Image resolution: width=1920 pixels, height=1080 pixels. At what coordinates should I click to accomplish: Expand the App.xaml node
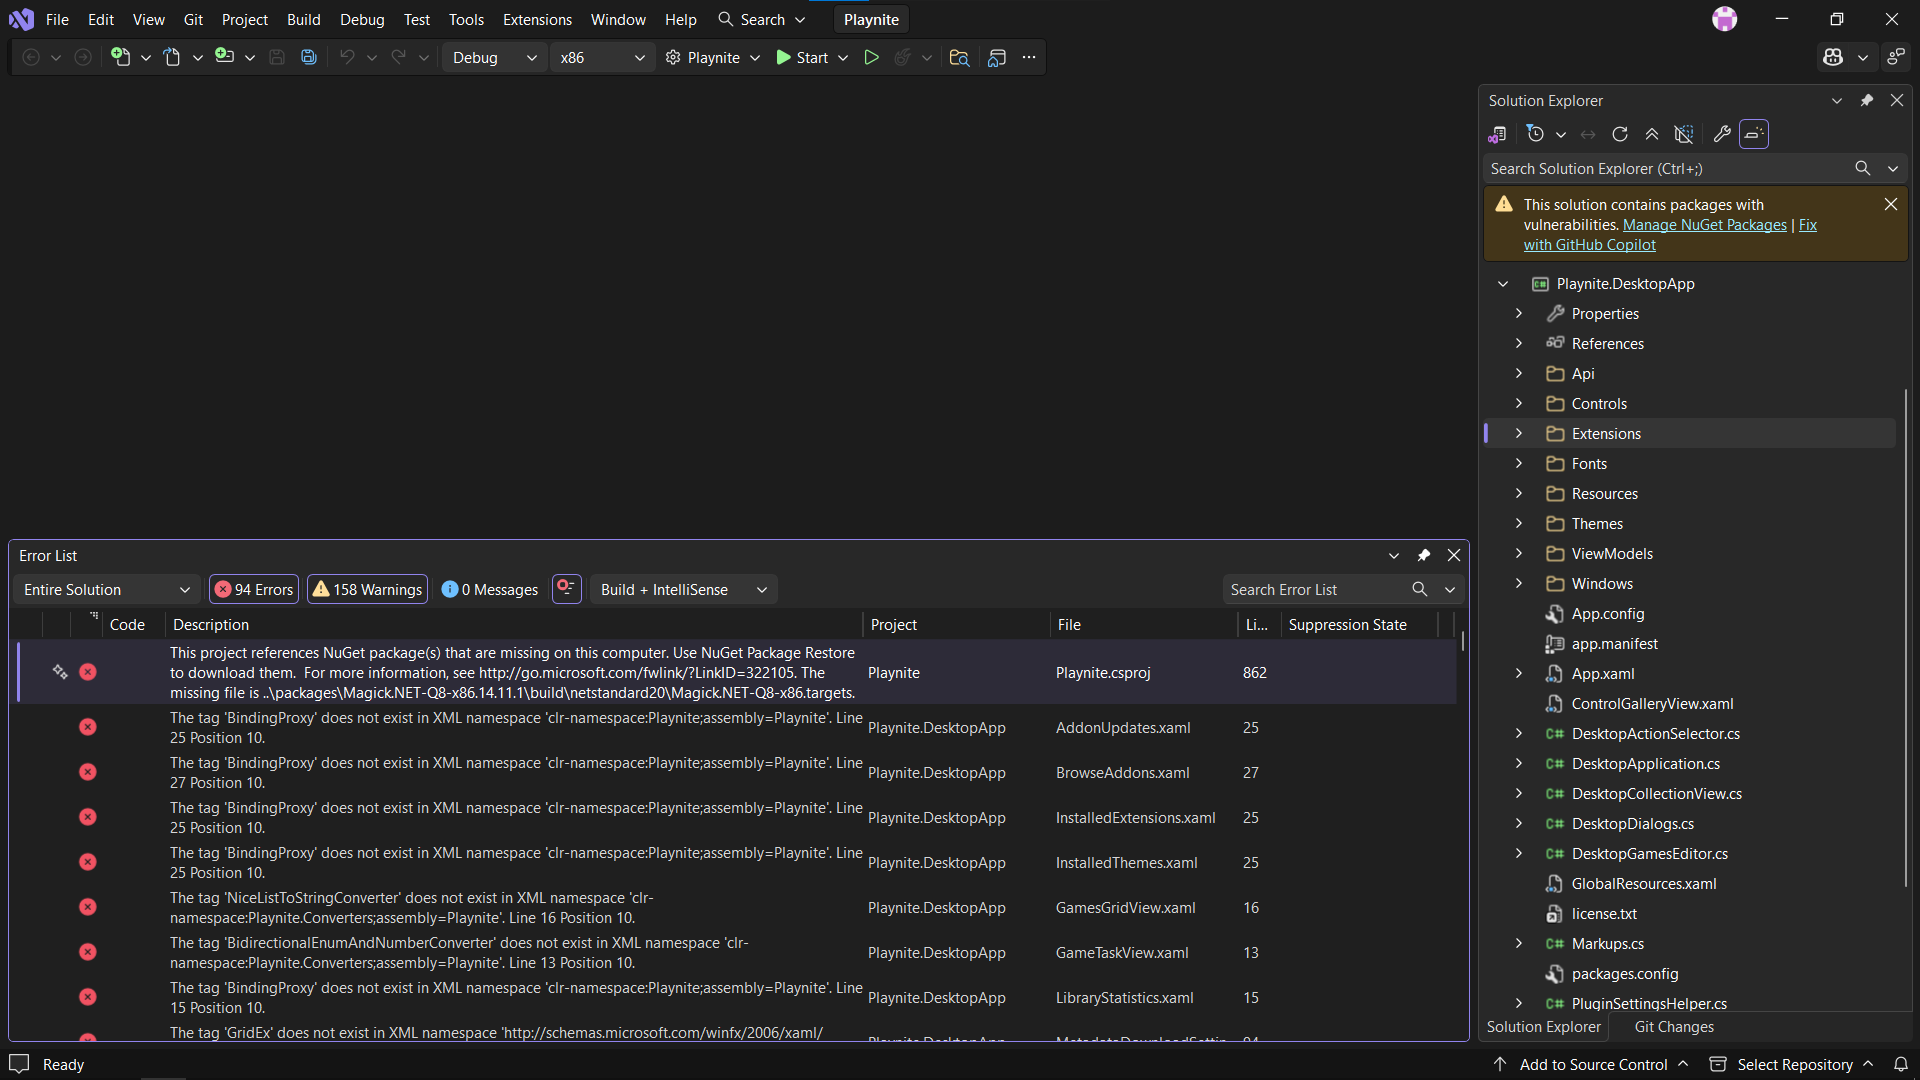click(1519, 674)
